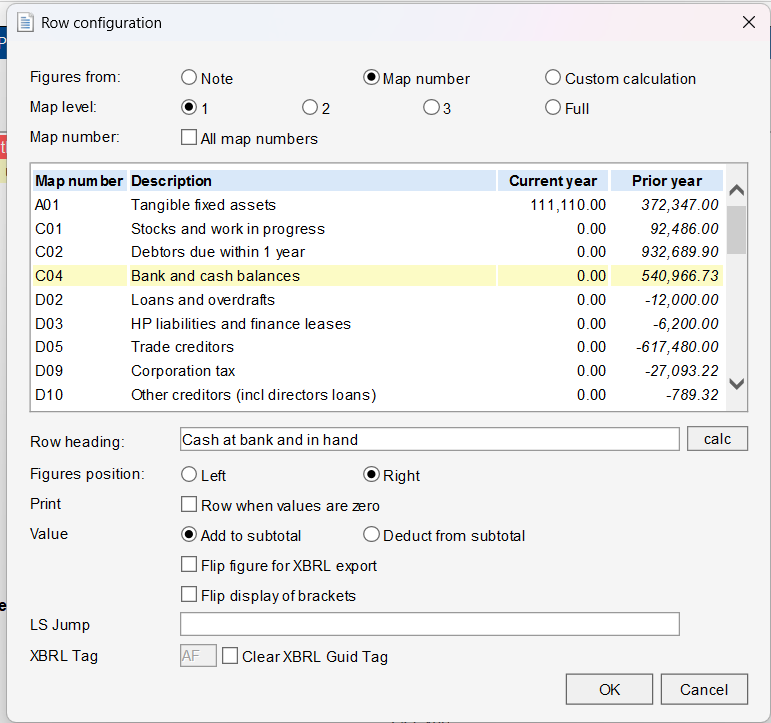Screen dimensions: 771x723
Task: Select row D05 Trade creditors
Action: pos(378,347)
